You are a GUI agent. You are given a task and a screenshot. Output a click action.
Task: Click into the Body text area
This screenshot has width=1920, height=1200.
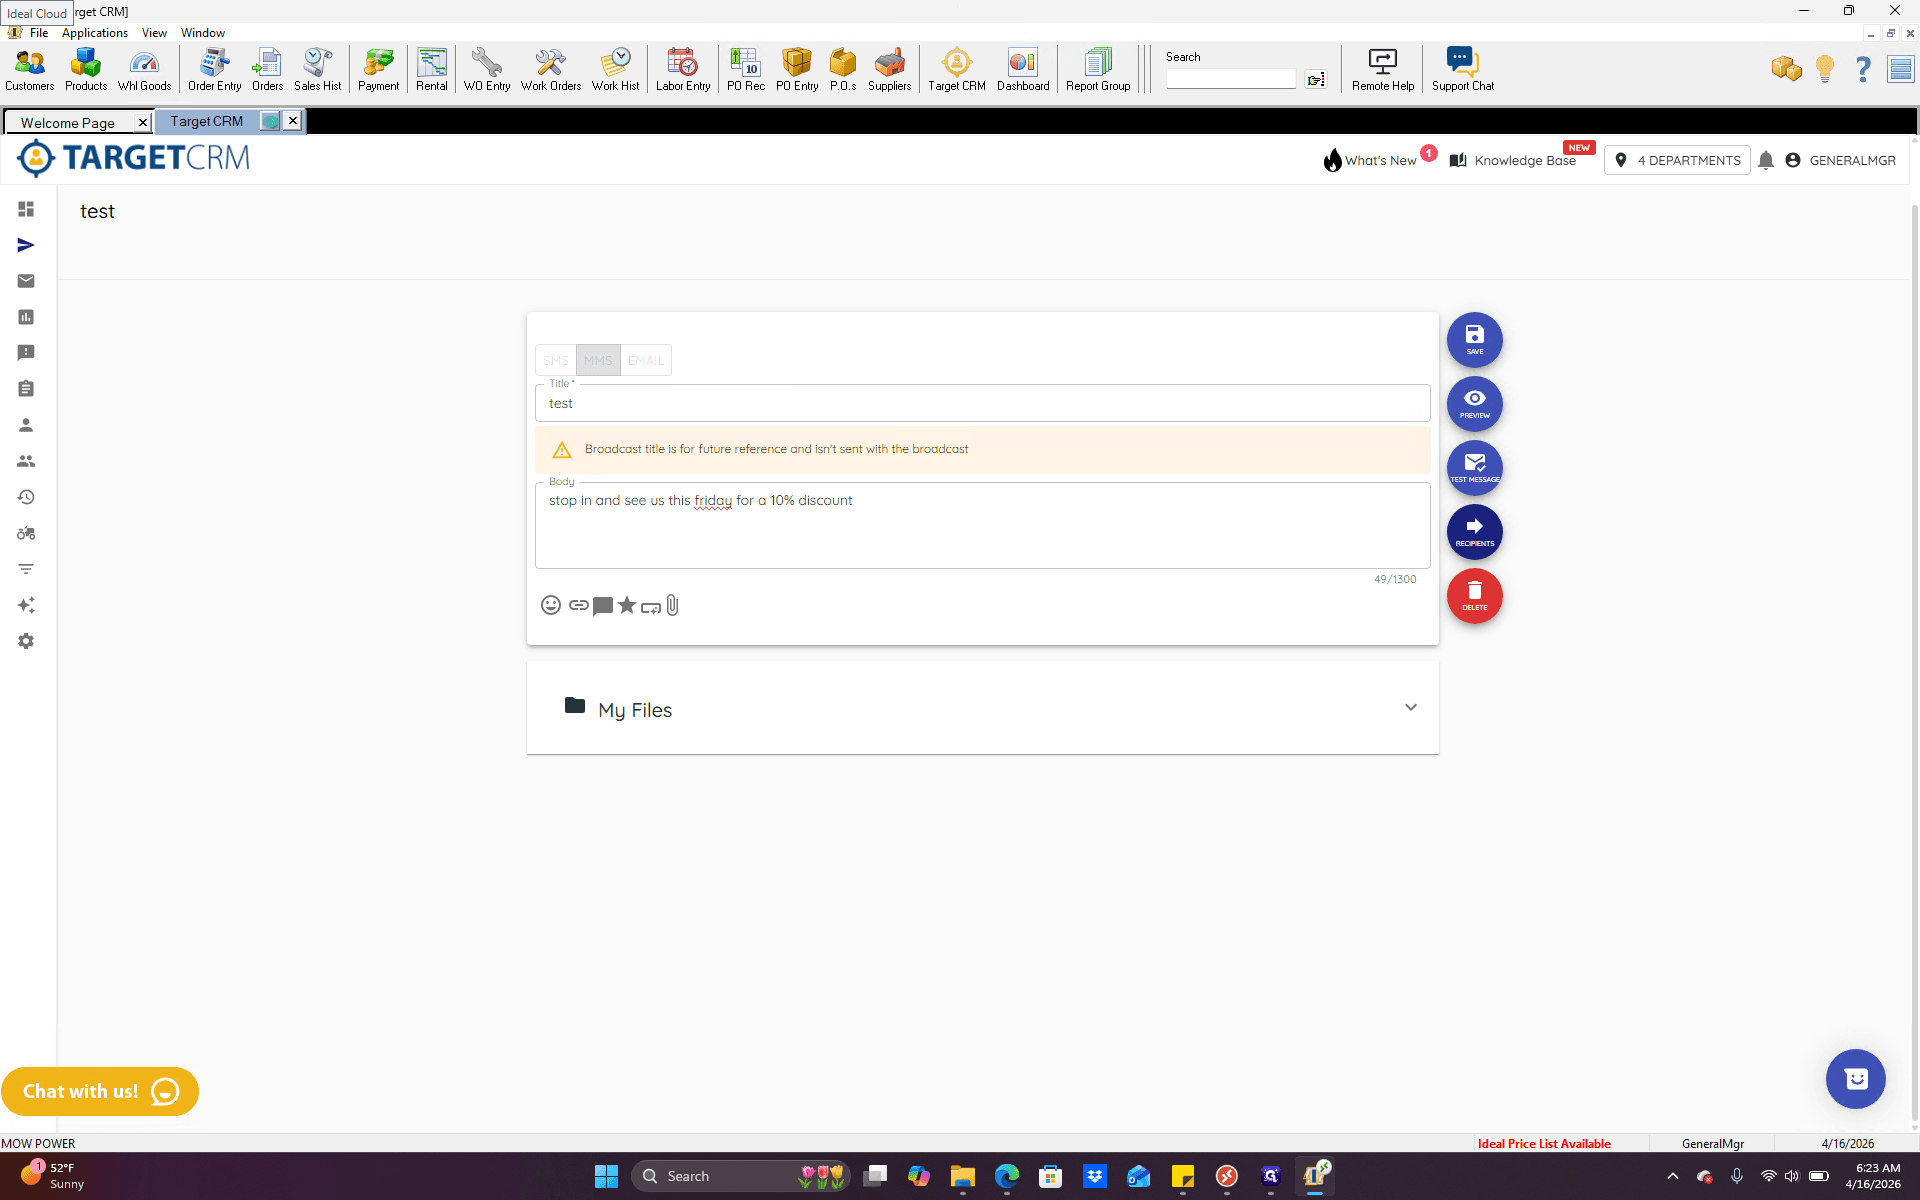tap(982, 526)
